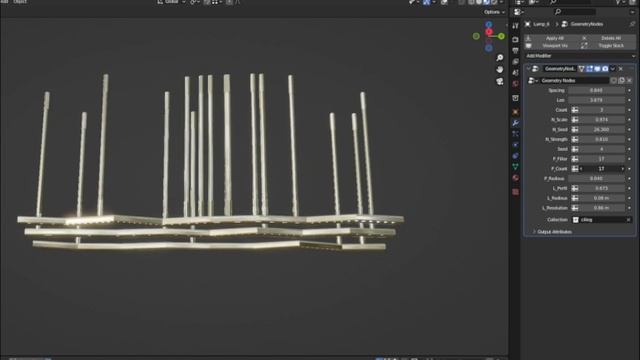This screenshot has width=640, height=360.
Task: Click the P_Radius value slider
Action: pyautogui.click(x=596, y=178)
